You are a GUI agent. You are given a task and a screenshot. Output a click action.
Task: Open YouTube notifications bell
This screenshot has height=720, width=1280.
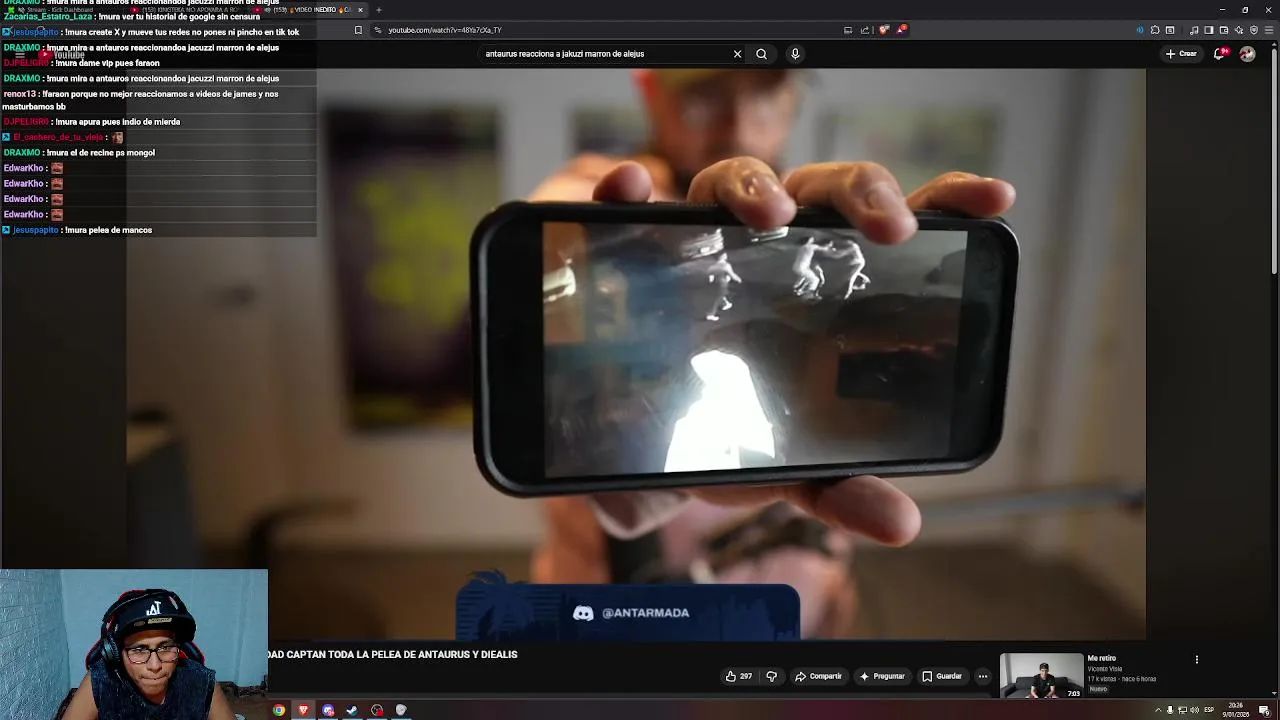pos(1219,54)
